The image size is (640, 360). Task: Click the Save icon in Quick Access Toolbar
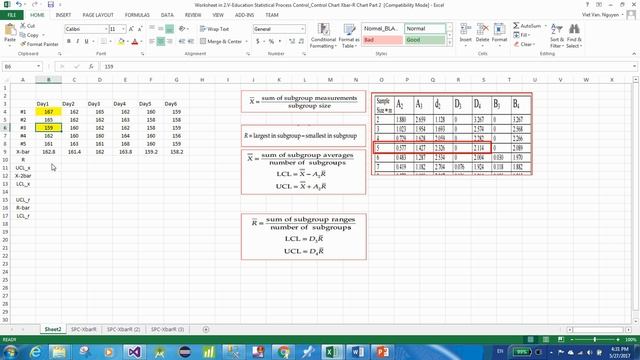click(51, 5)
